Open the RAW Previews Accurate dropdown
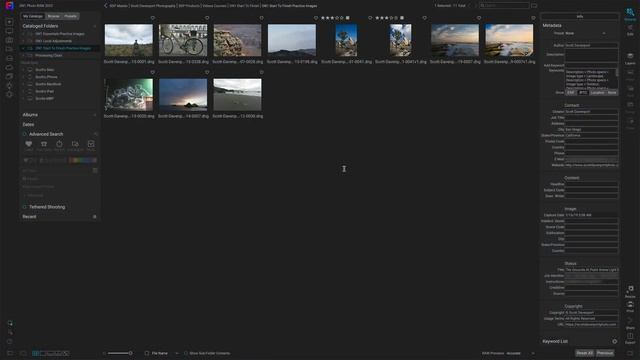This screenshot has width=640, height=360. [520, 353]
